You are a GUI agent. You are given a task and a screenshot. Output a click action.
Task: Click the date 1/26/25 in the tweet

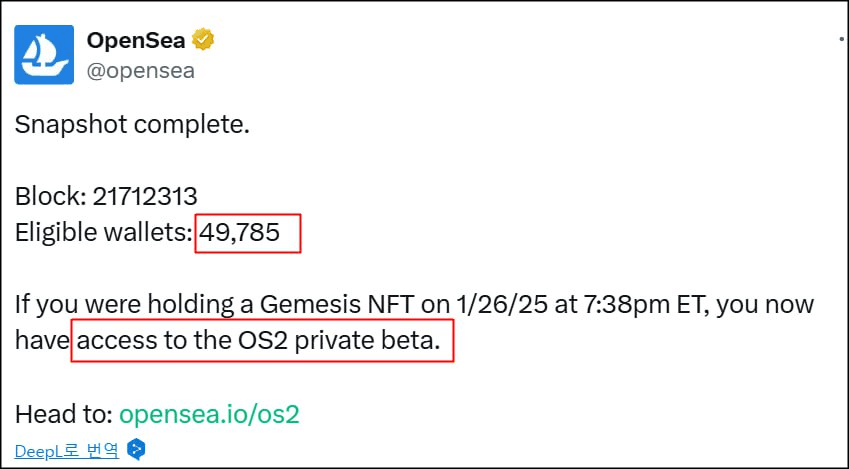[502, 304]
